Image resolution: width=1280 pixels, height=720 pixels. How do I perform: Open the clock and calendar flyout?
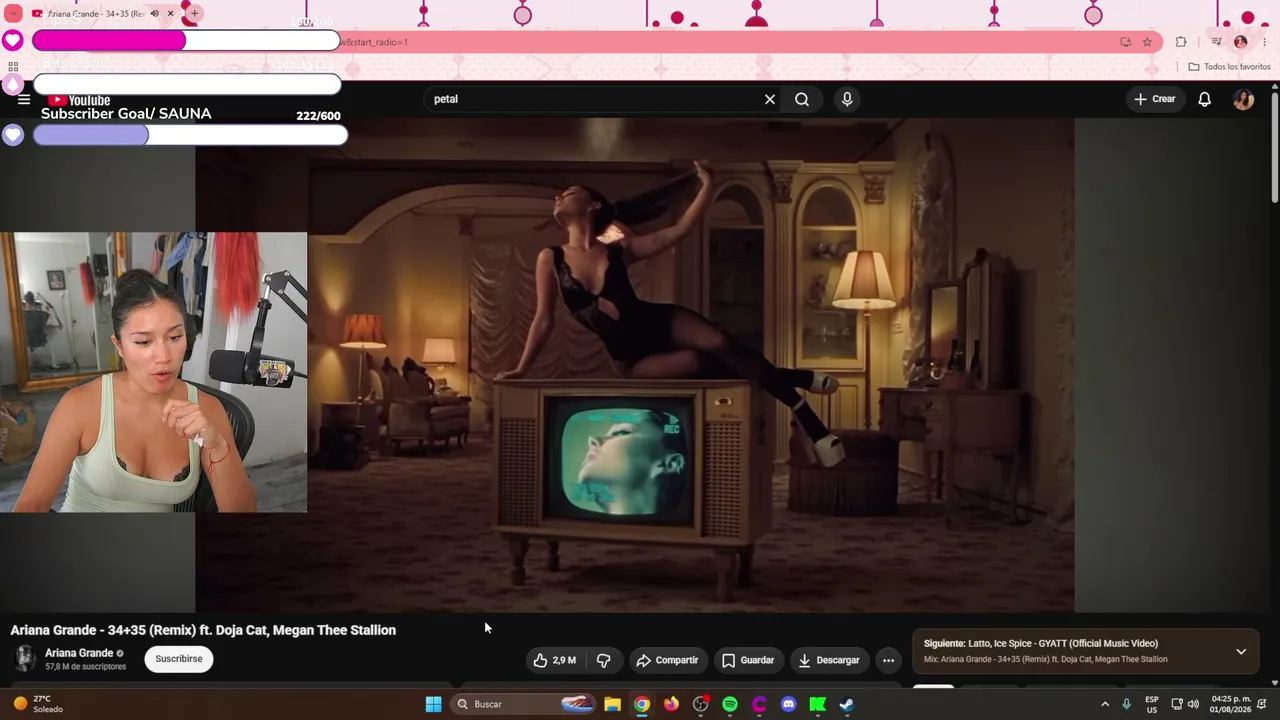tap(1231, 704)
